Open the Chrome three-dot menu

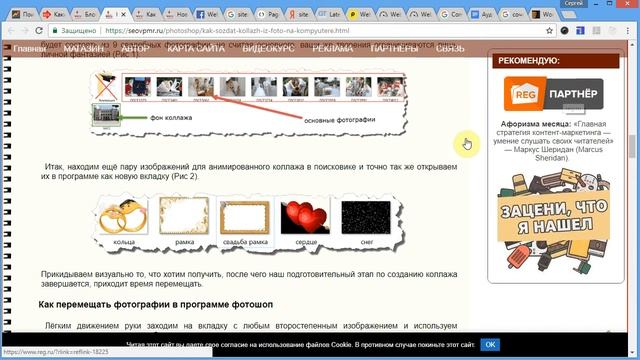tap(628, 31)
